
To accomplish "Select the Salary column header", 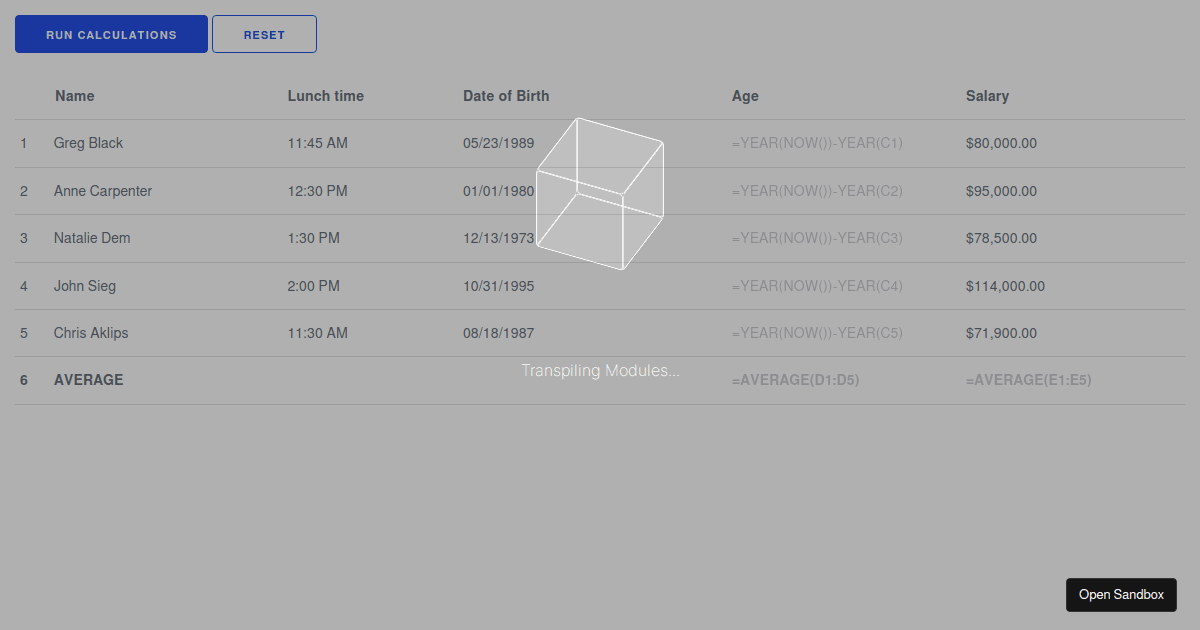I will (x=987, y=96).
